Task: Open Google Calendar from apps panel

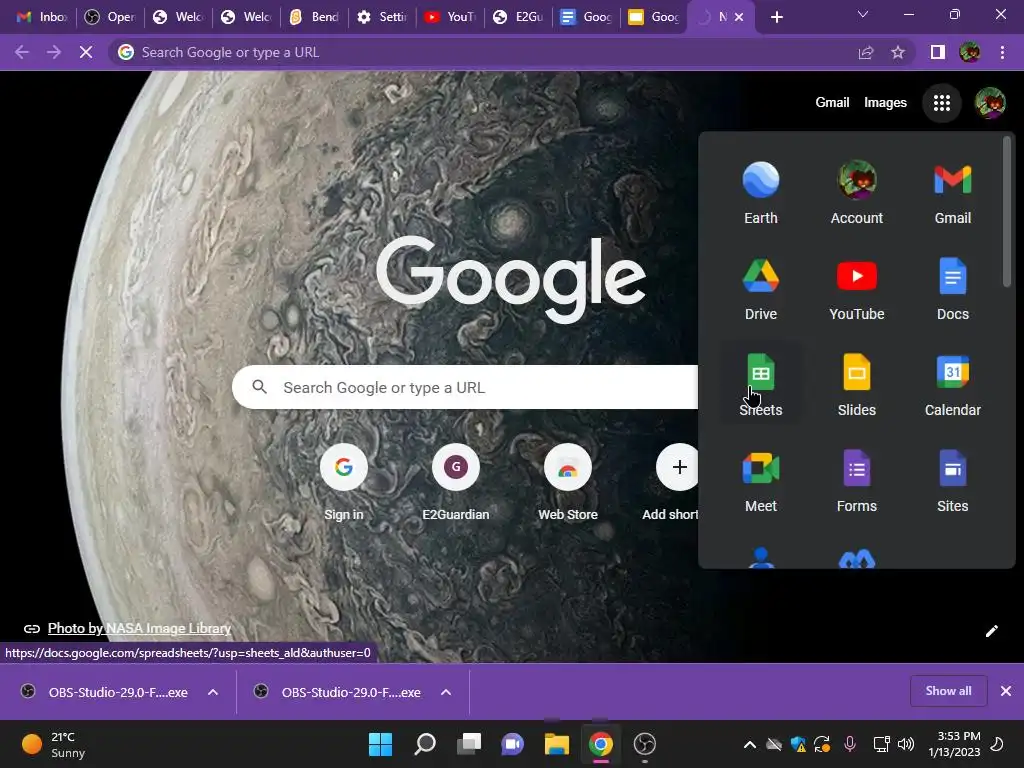Action: (952, 385)
